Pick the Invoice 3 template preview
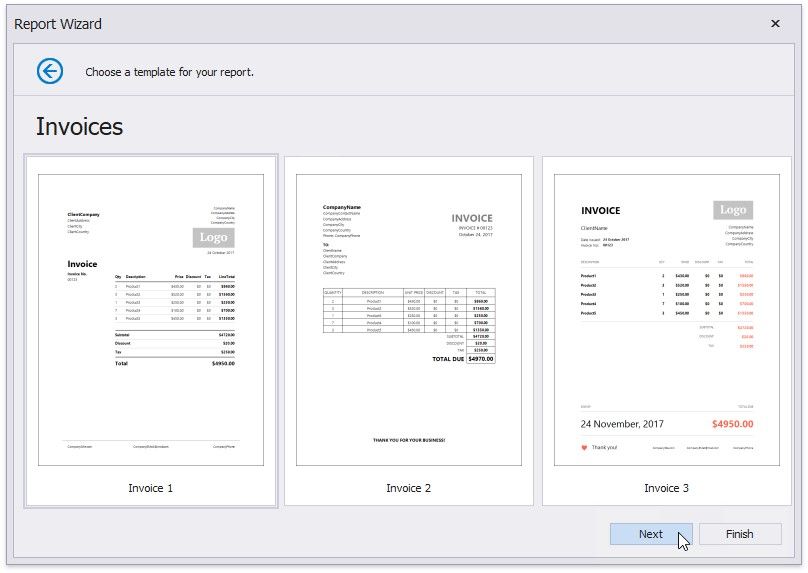 tap(667, 320)
